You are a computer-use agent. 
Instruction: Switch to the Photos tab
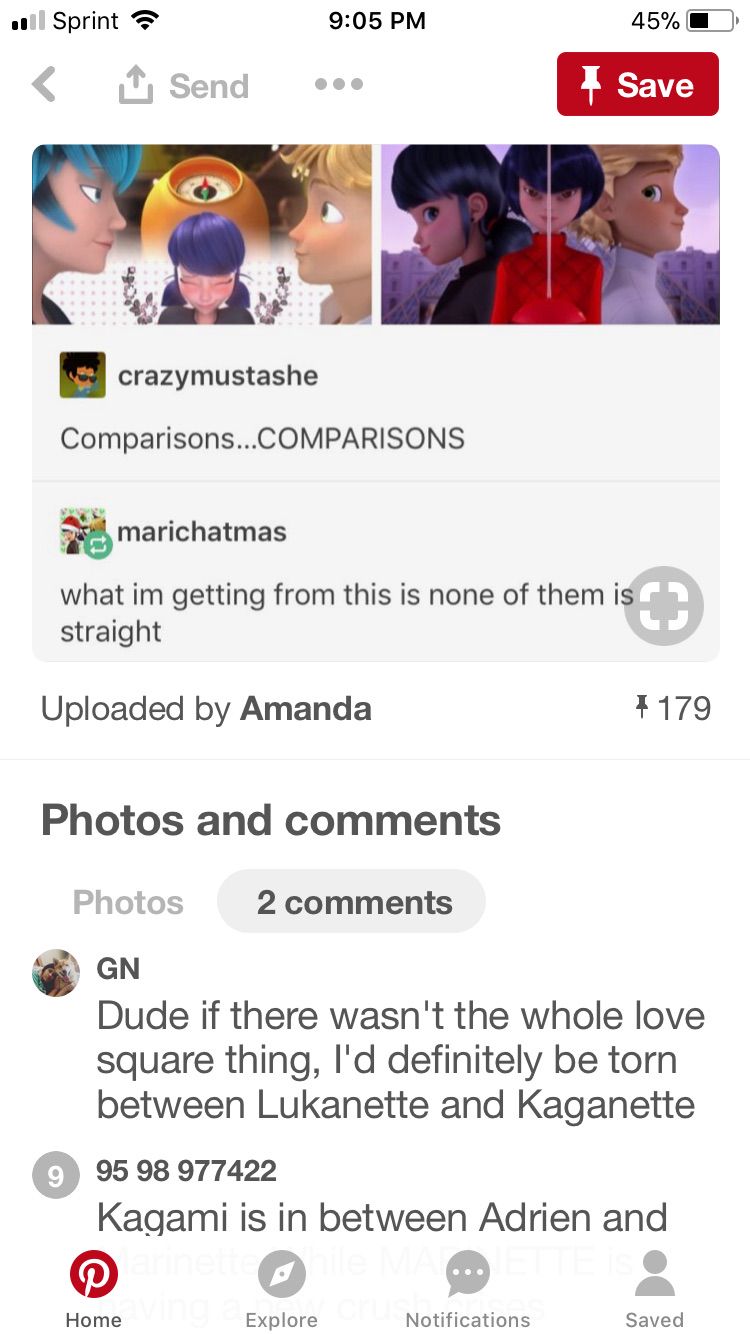pos(128,902)
